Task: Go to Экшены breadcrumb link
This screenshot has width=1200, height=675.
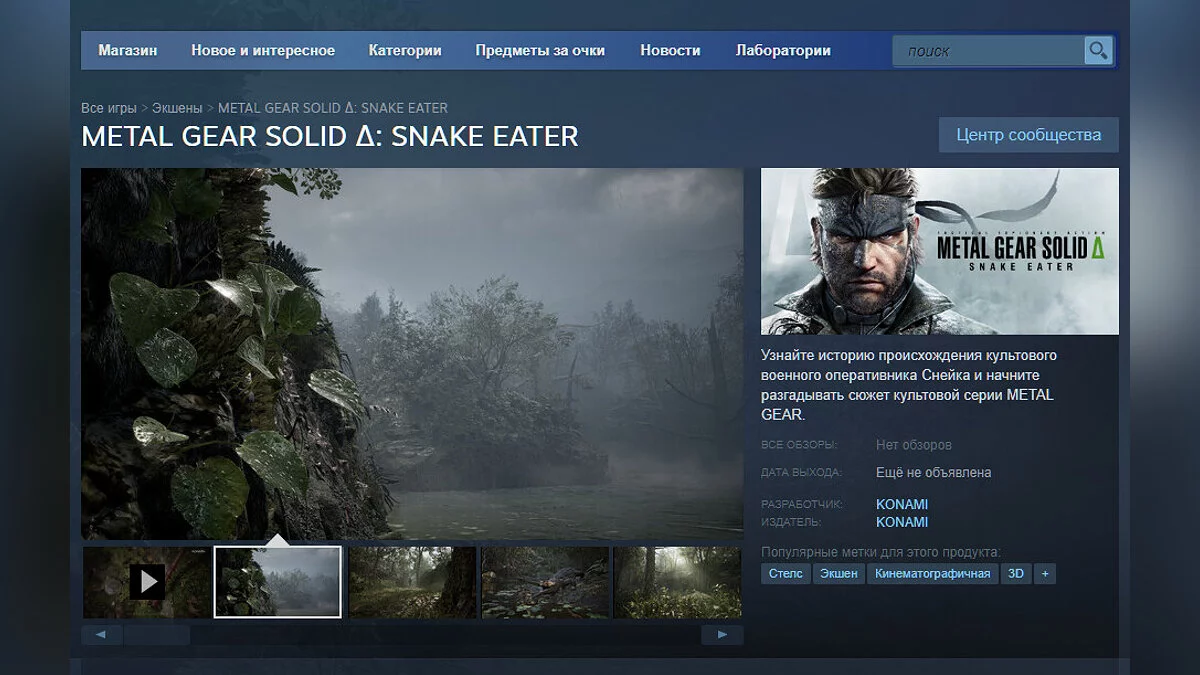Action: coord(177,107)
